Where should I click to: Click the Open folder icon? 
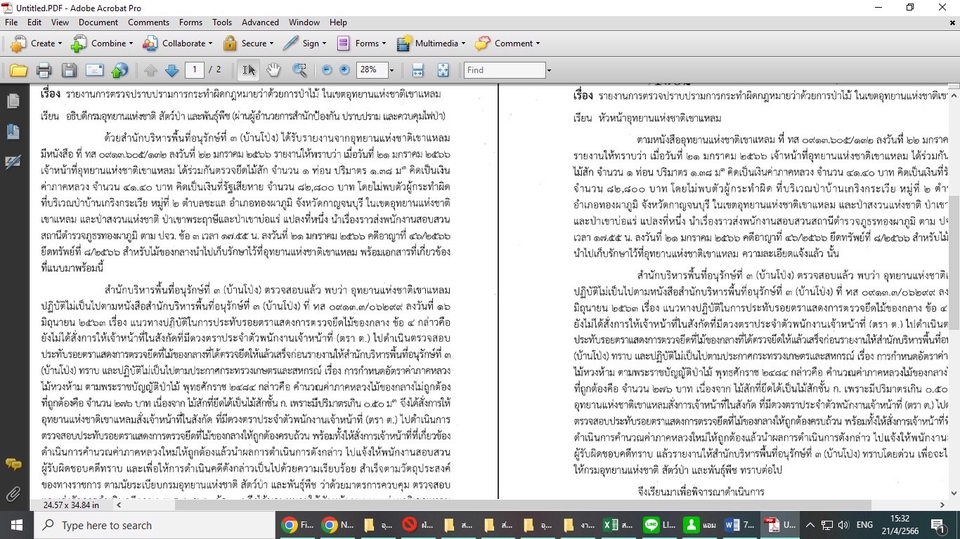(x=18, y=70)
